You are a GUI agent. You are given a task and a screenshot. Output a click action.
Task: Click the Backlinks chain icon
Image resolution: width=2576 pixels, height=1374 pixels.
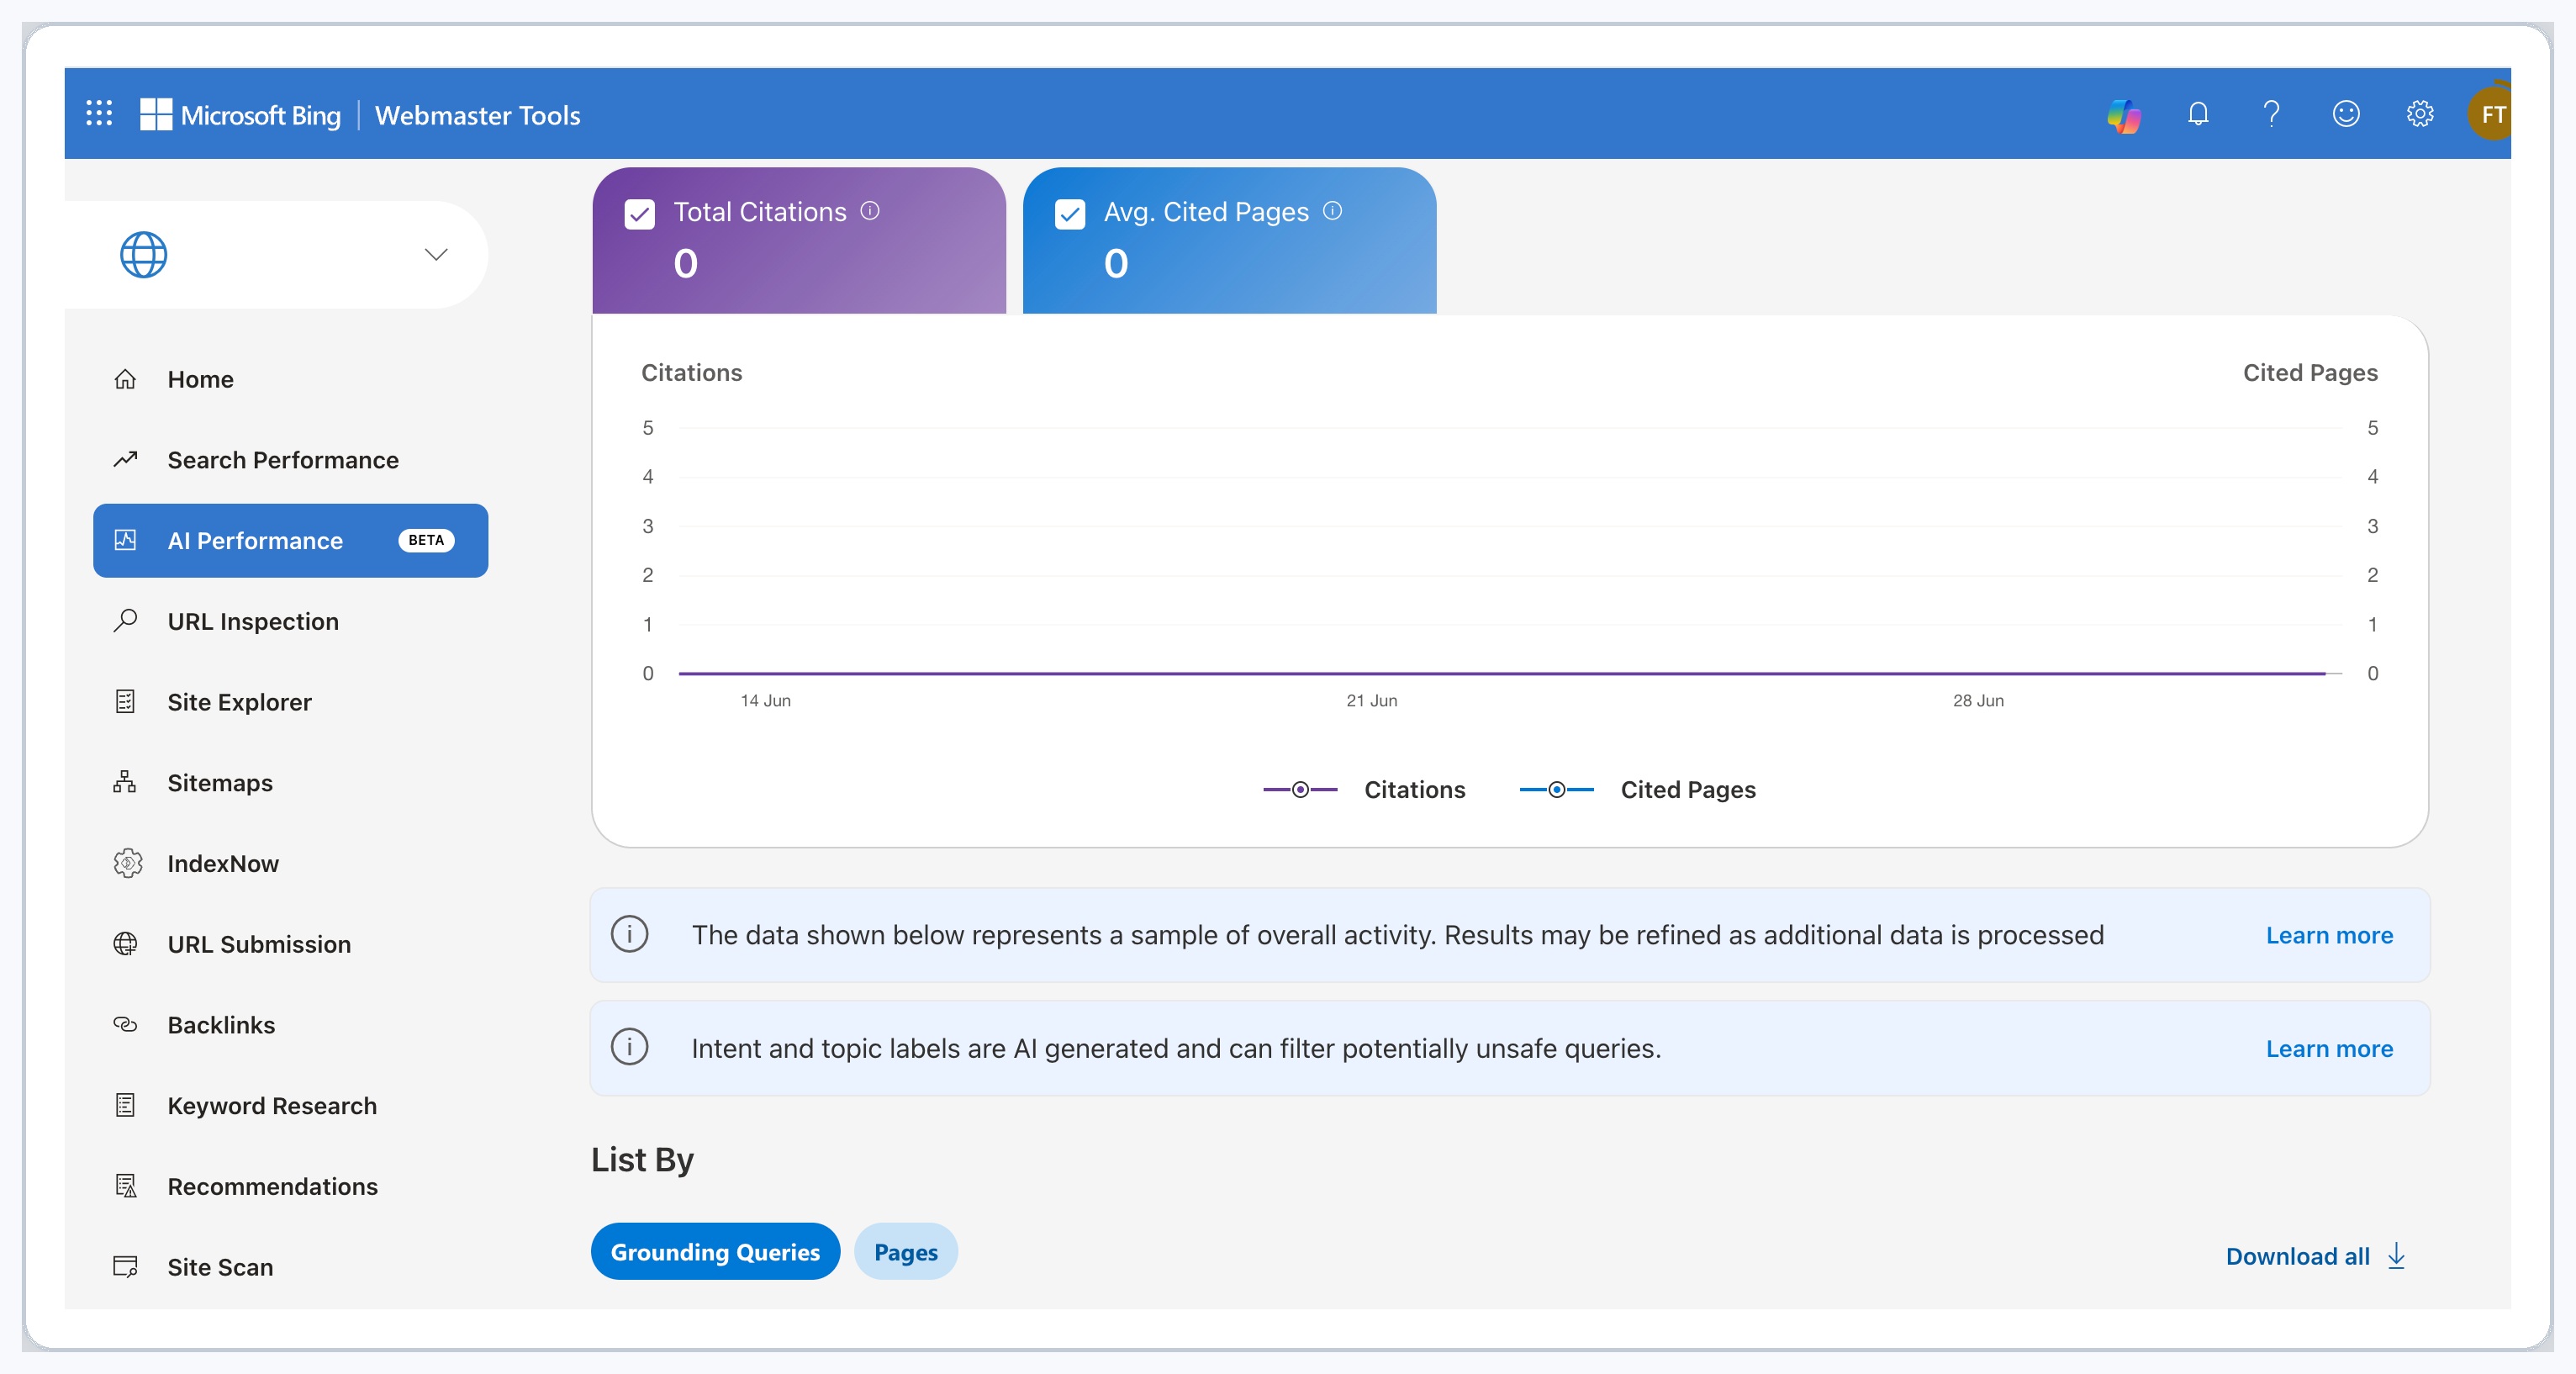(125, 1024)
